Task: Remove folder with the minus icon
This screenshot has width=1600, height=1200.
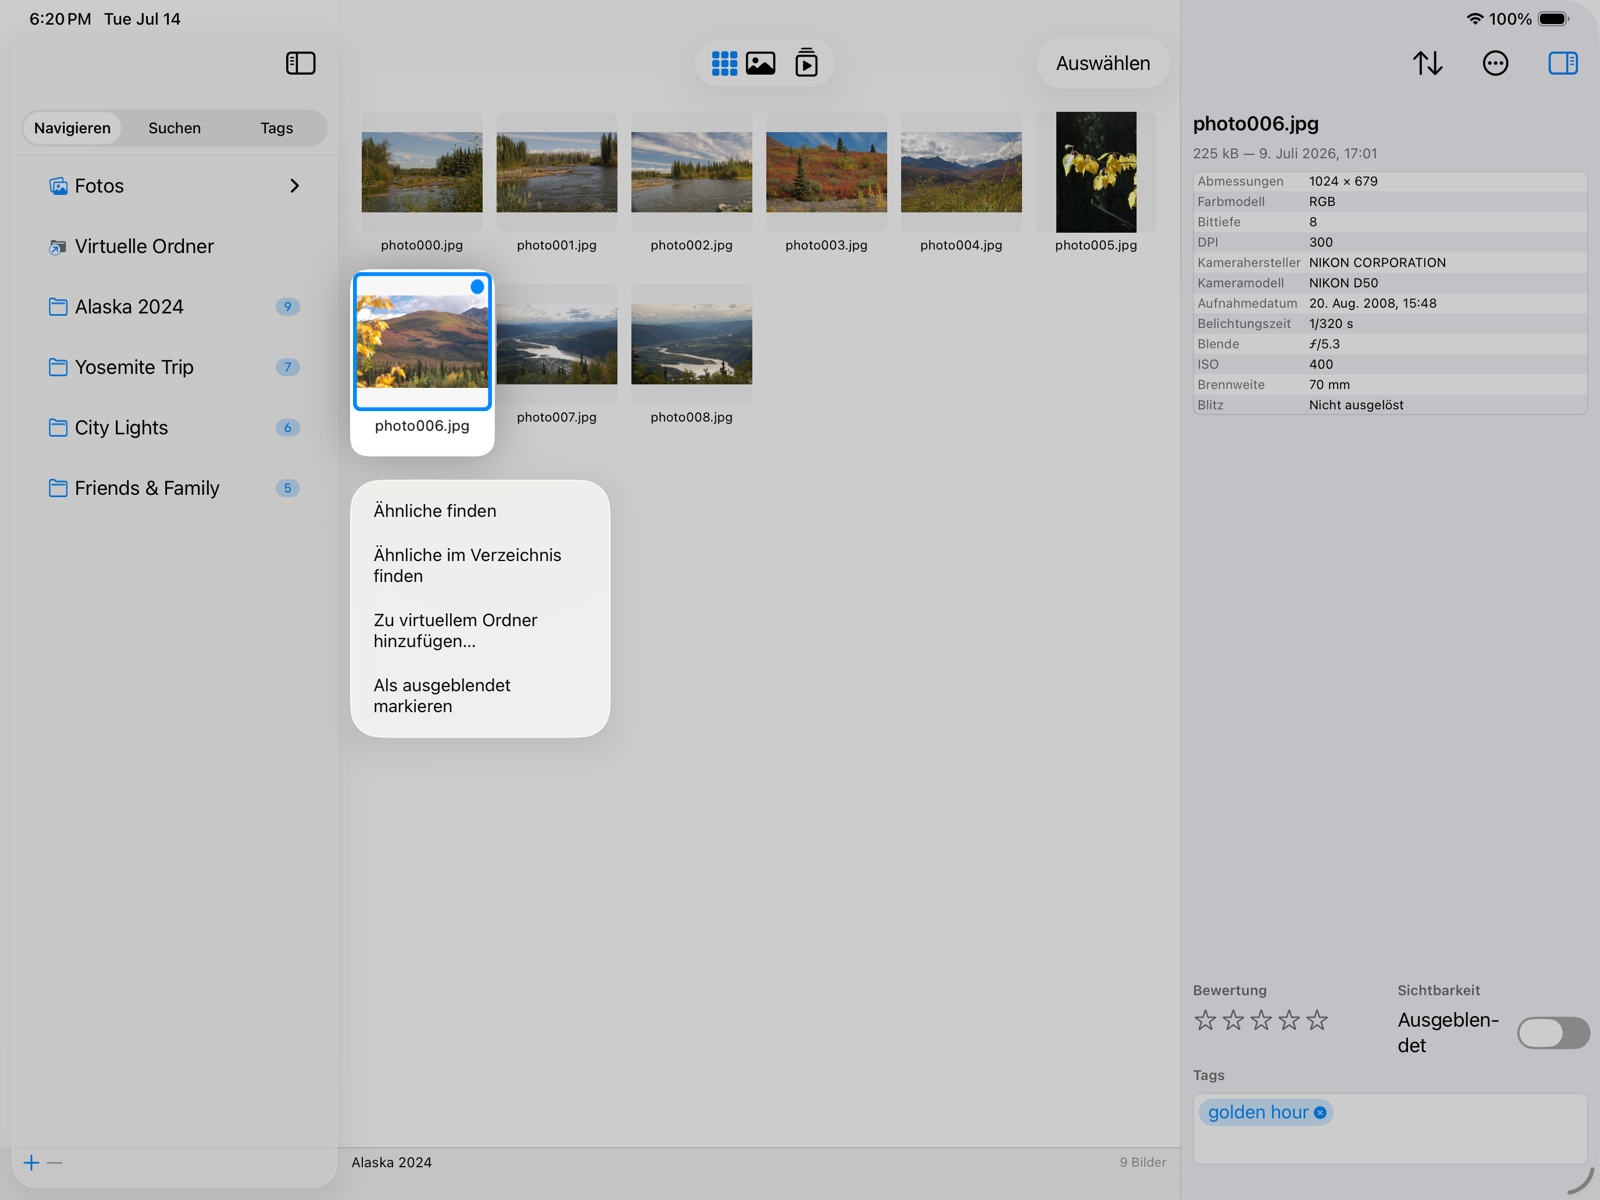Action: 55,1162
